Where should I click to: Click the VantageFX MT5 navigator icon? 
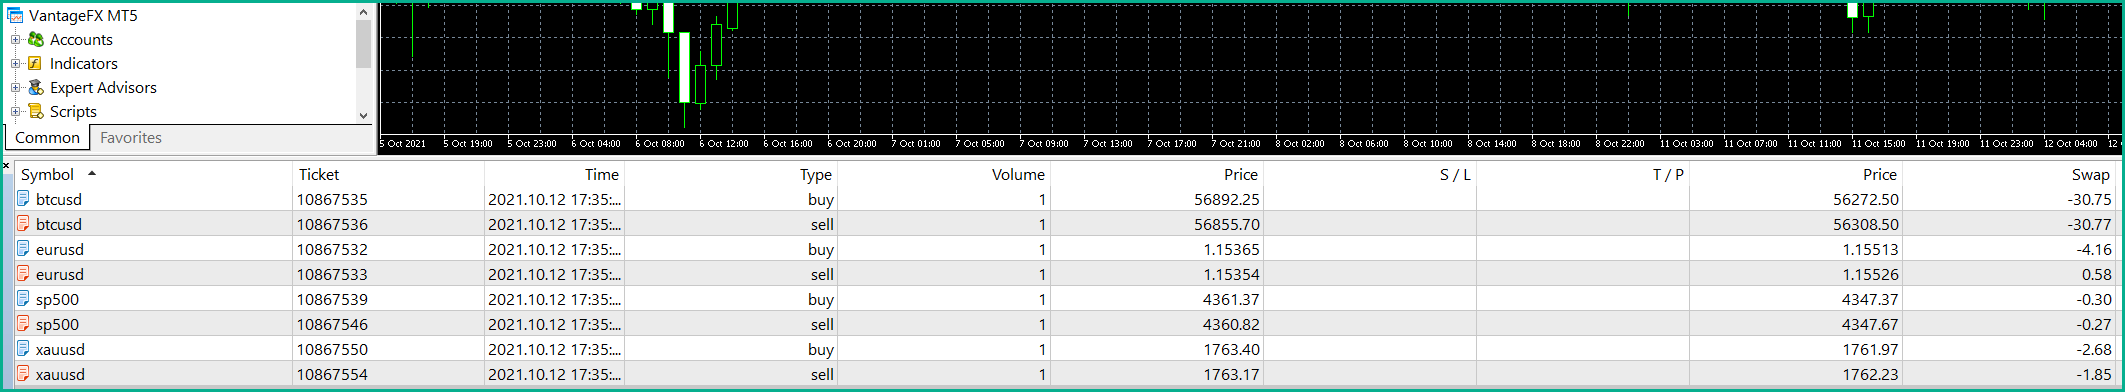click(15, 15)
